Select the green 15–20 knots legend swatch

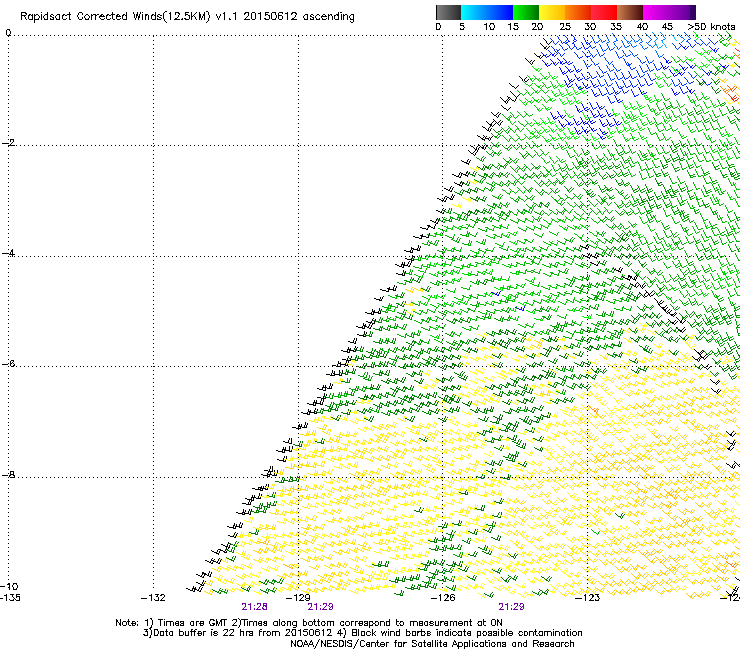[x=526, y=12]
